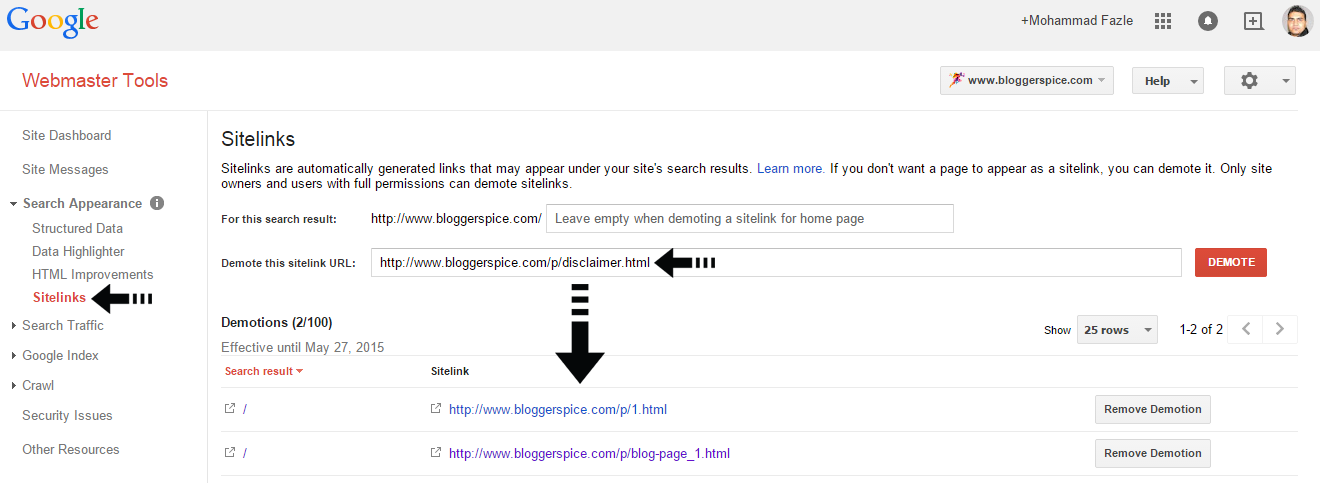Remove demotion for the blog-page_1.html sitelink
This screenshot has height=483, width=1320.
(x=1153, y=453)
